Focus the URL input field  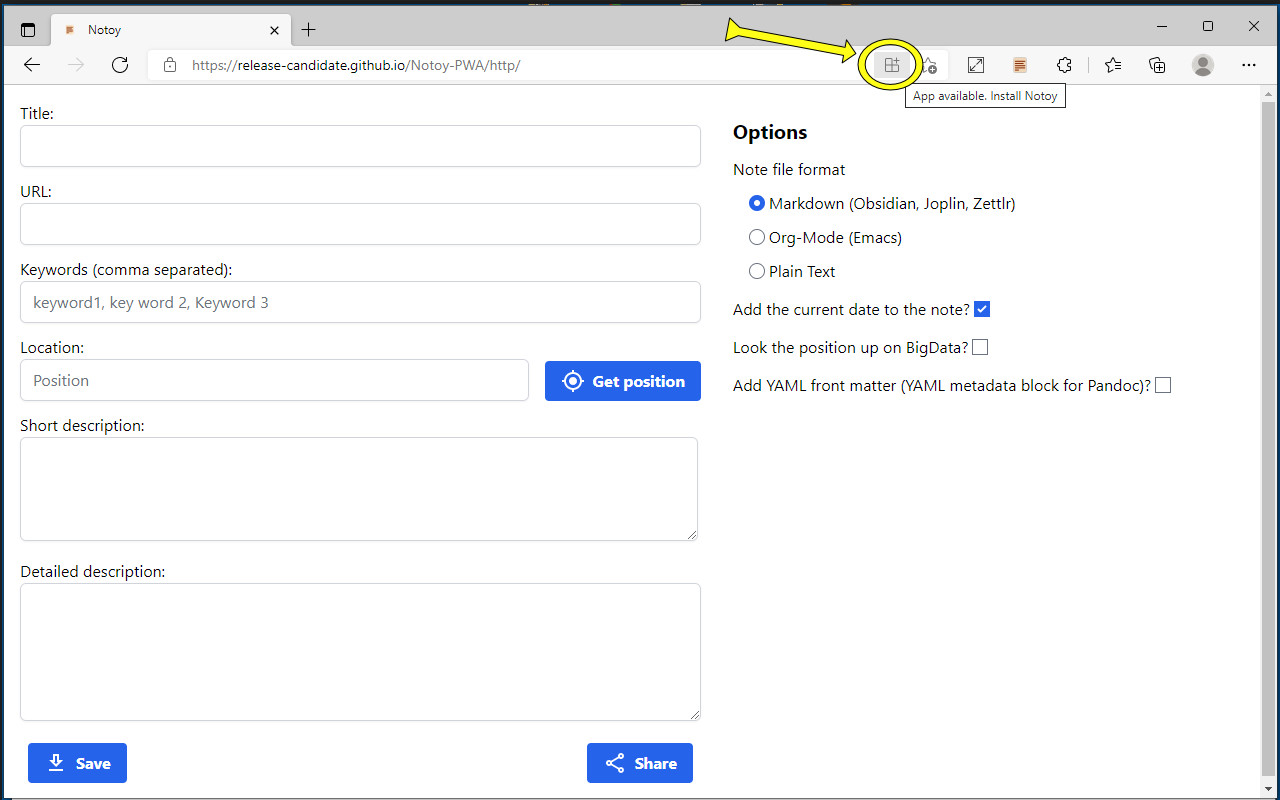360,224
